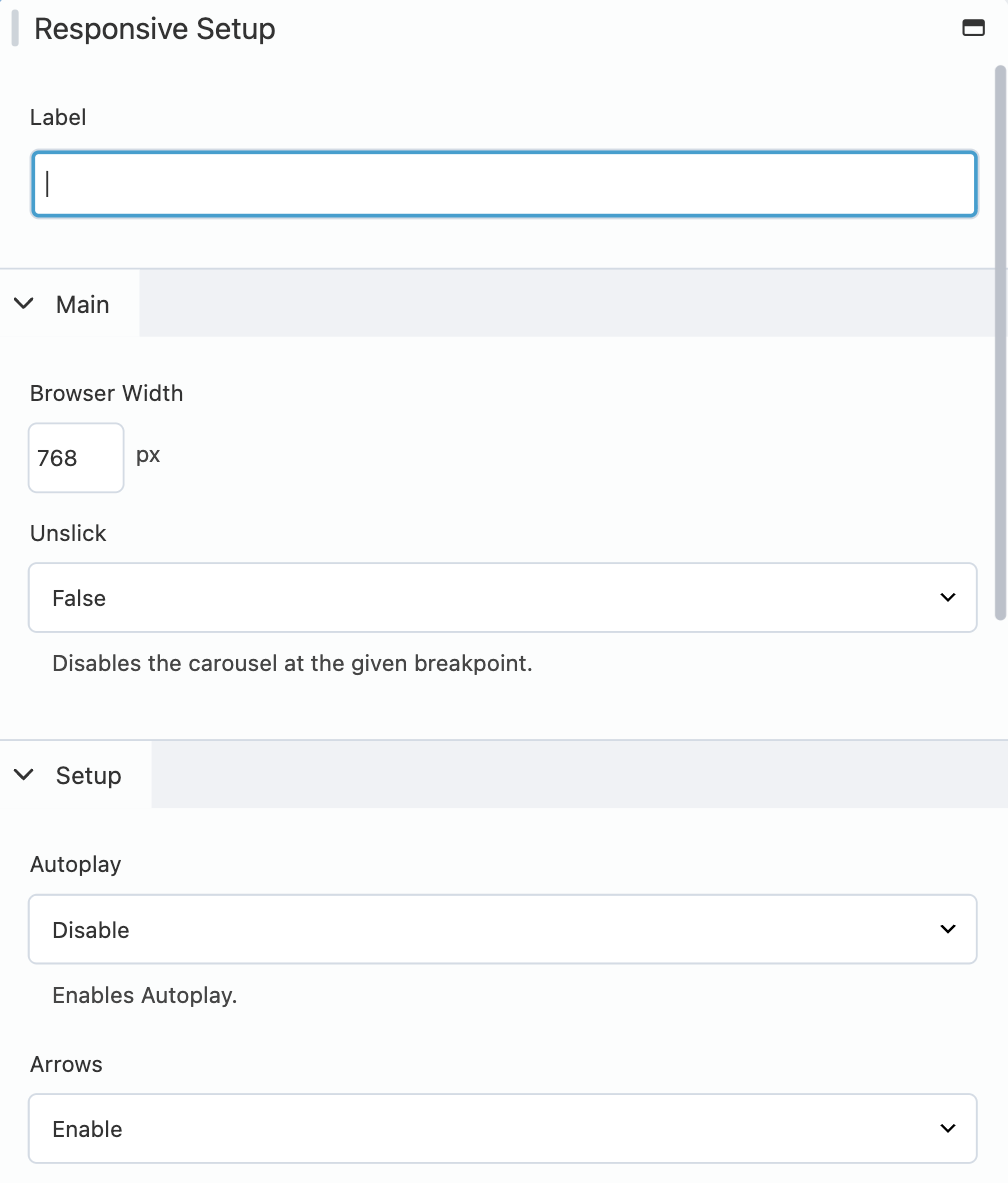Screen dimensions: 1008x1183
Task: Edit the Browser Width value 768
Action: [76, 457]
